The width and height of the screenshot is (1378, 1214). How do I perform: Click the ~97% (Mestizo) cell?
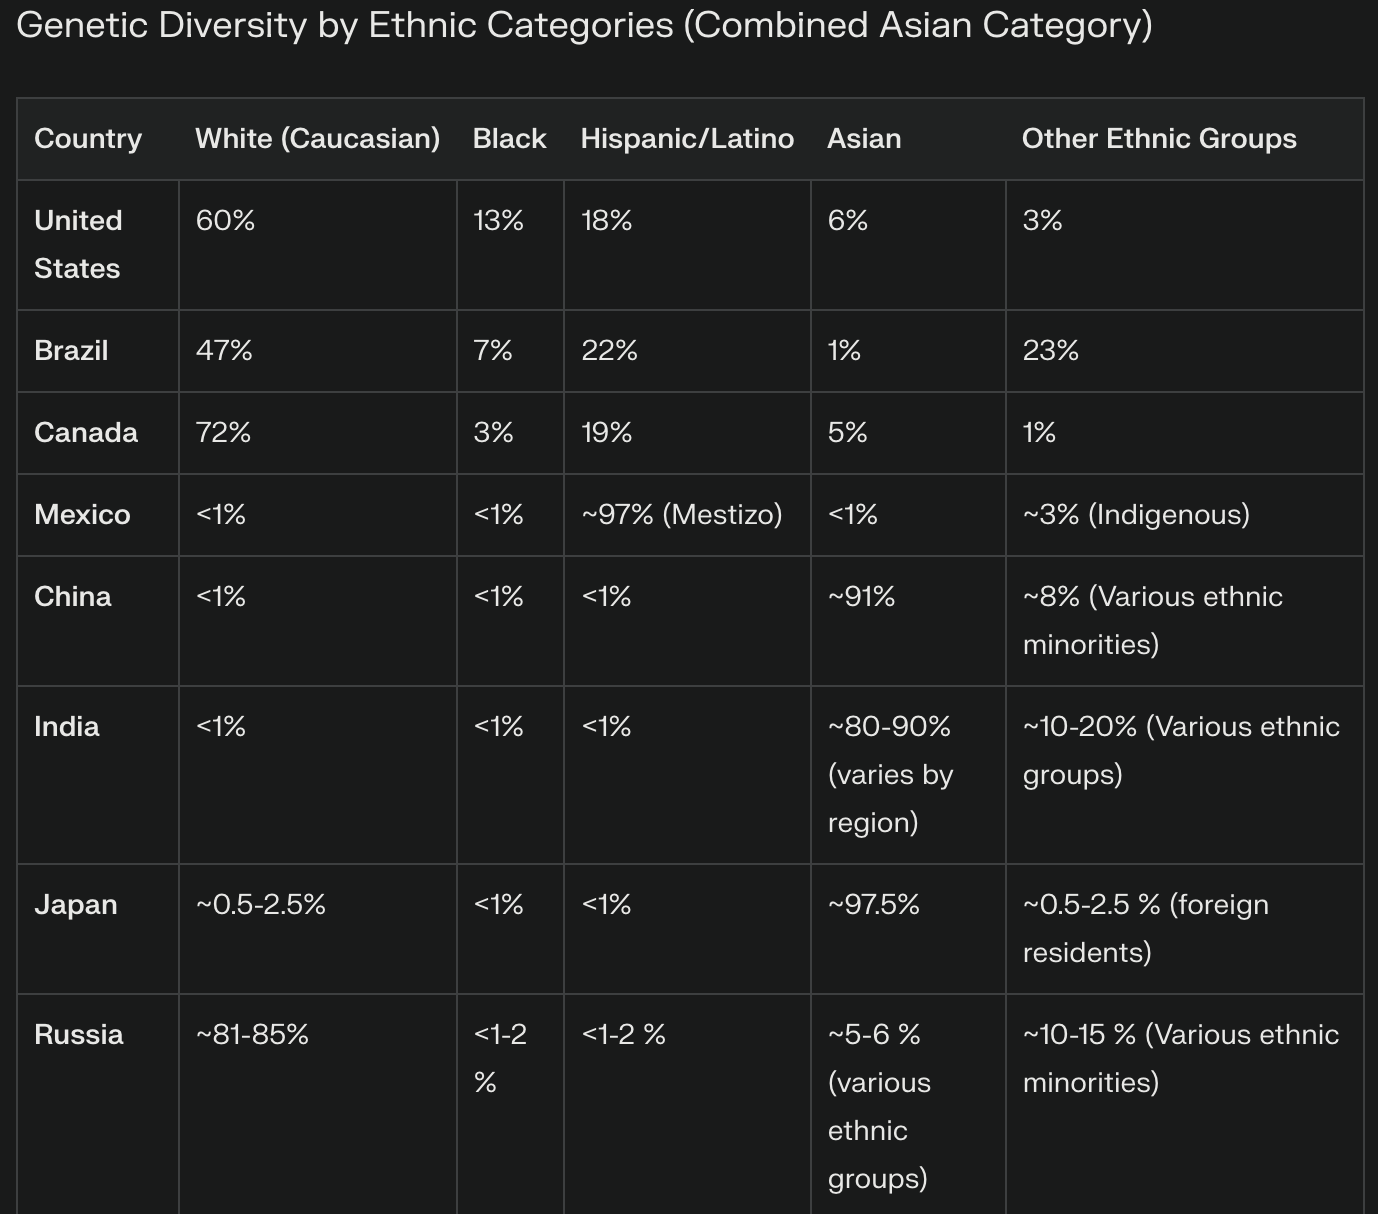point(682,515)
